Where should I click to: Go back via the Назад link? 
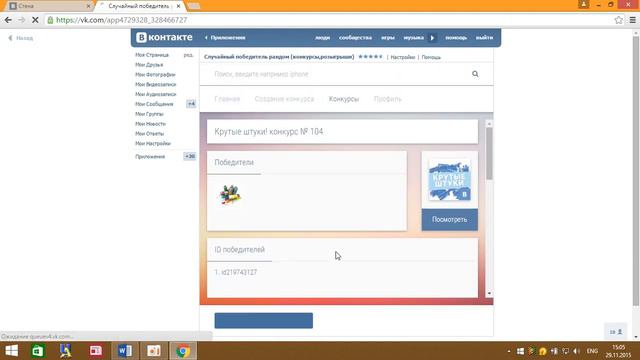coord(21,38)
